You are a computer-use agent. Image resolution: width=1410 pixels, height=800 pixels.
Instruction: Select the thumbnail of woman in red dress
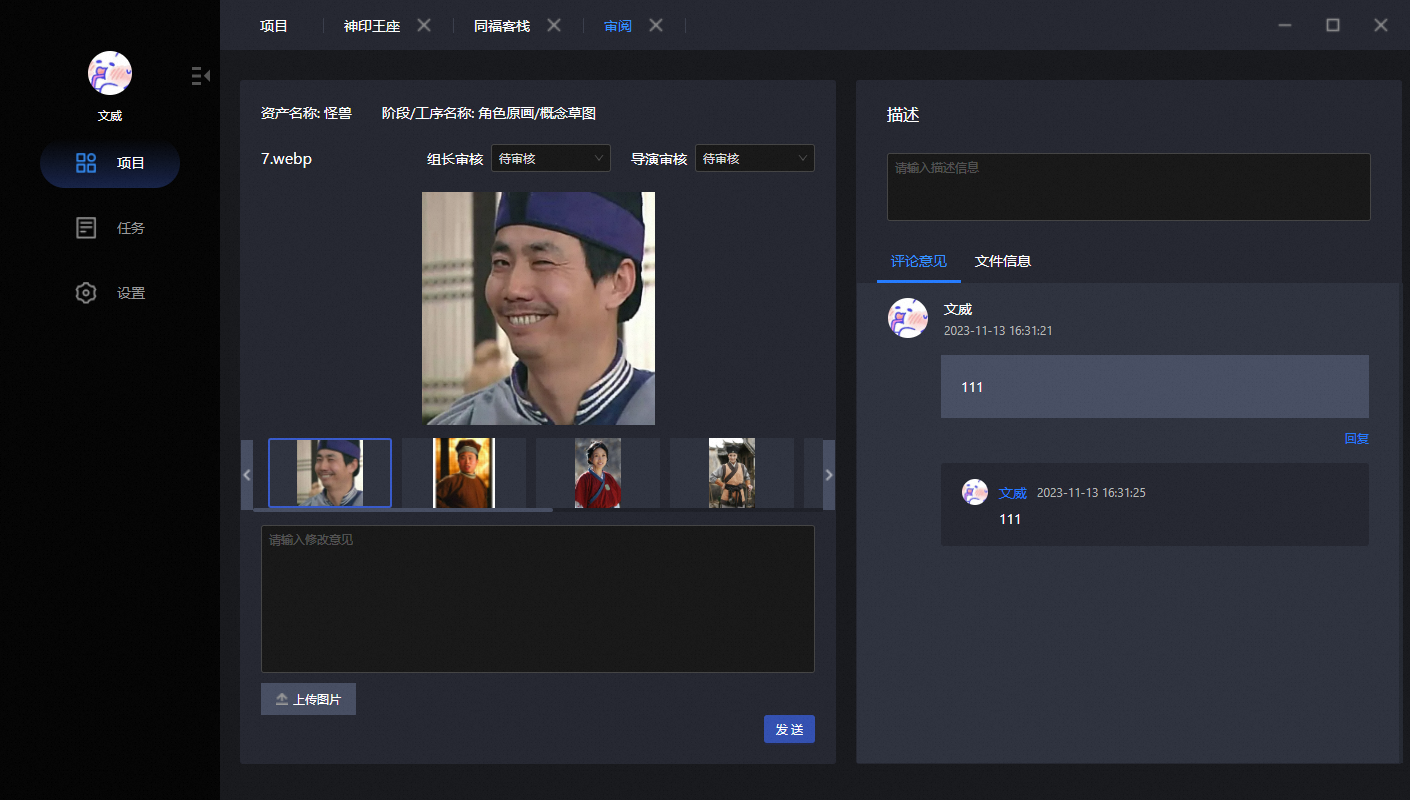click(598, 473)
